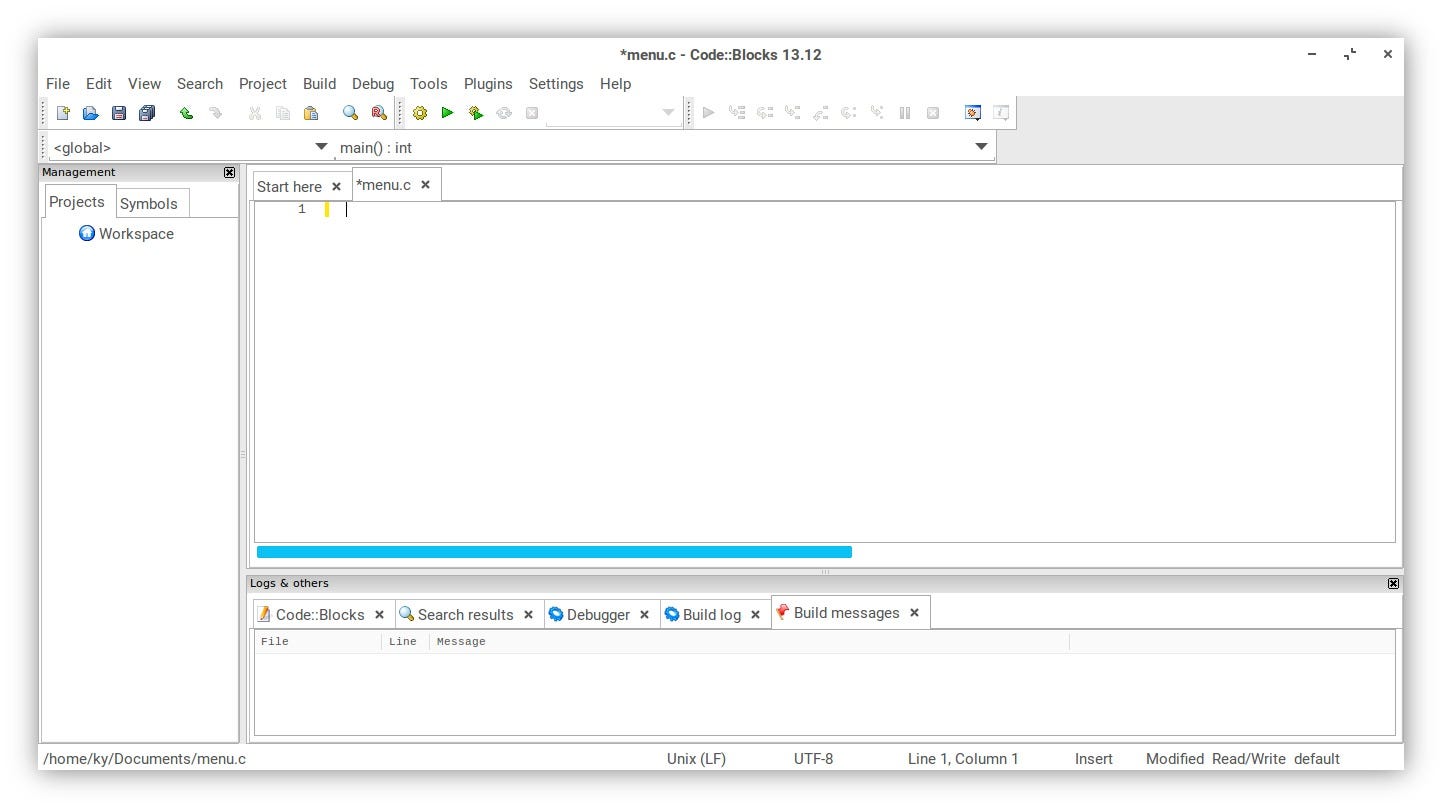Click the Abort build icon
This screenshot has height=810, width=1444.
tap(532, 113)
